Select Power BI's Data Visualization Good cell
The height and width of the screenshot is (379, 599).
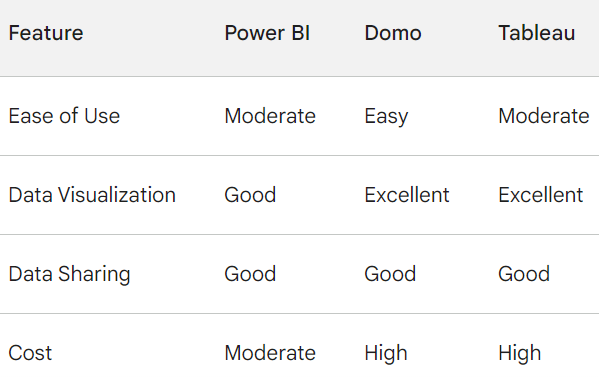(250, 195)
